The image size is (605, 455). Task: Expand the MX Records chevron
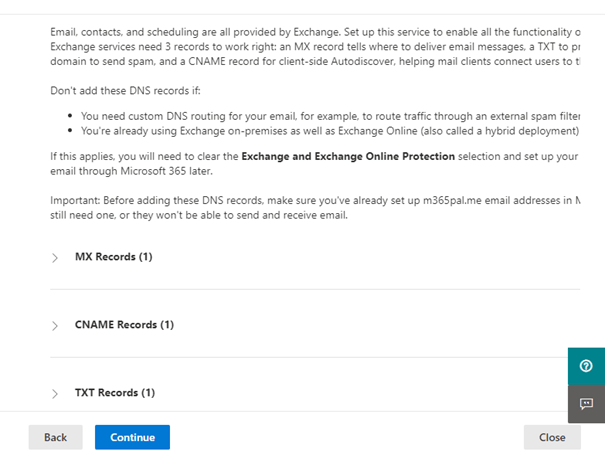pyautogui.click(x=55, y=258)
